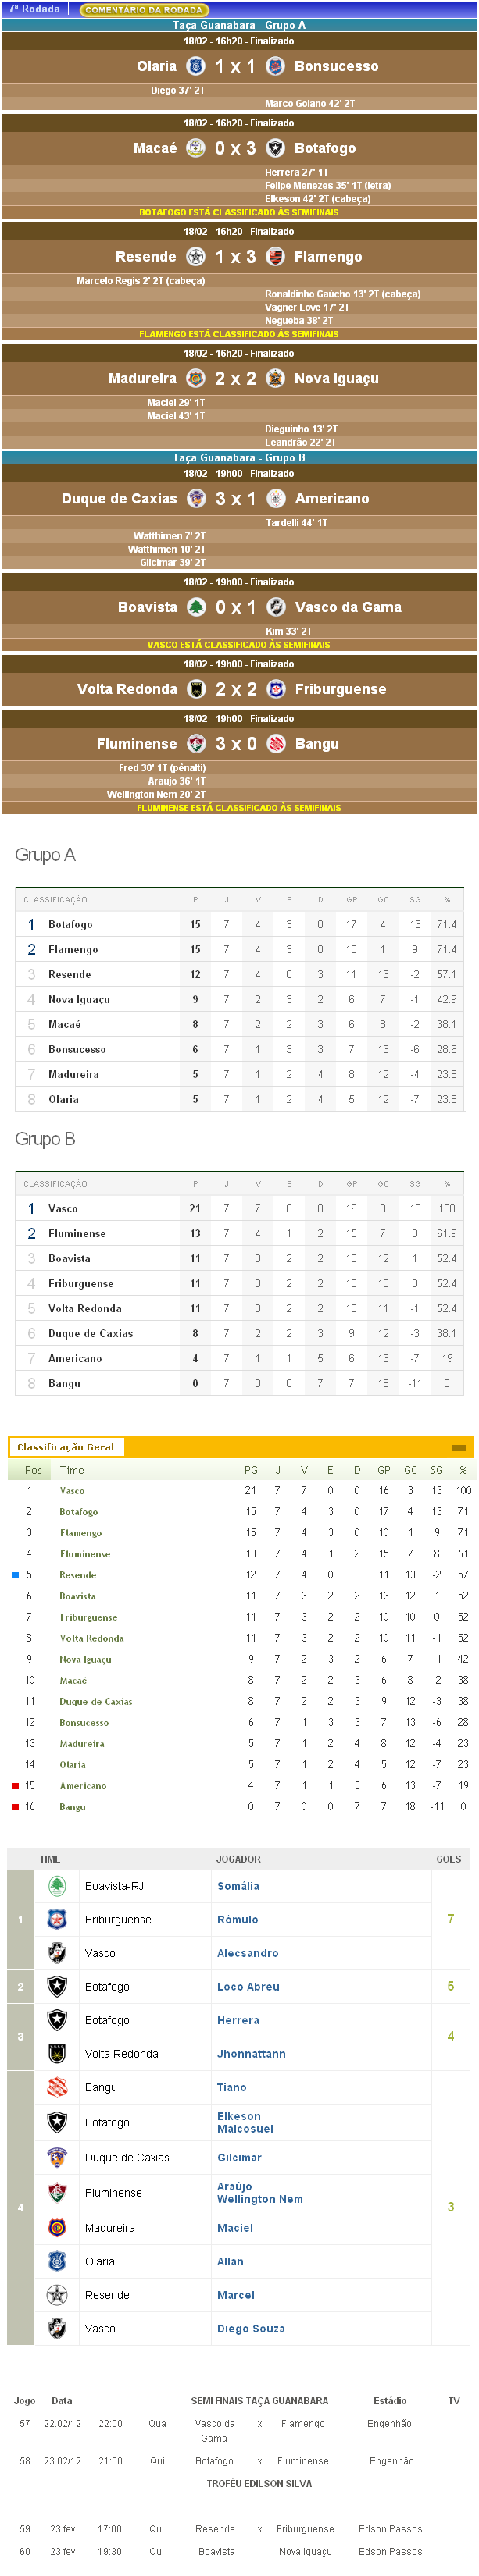This screenshot has height=2576, width=479.
Task: Collapse the Classificação Geral panel
Action: [x=458, y=1447]
